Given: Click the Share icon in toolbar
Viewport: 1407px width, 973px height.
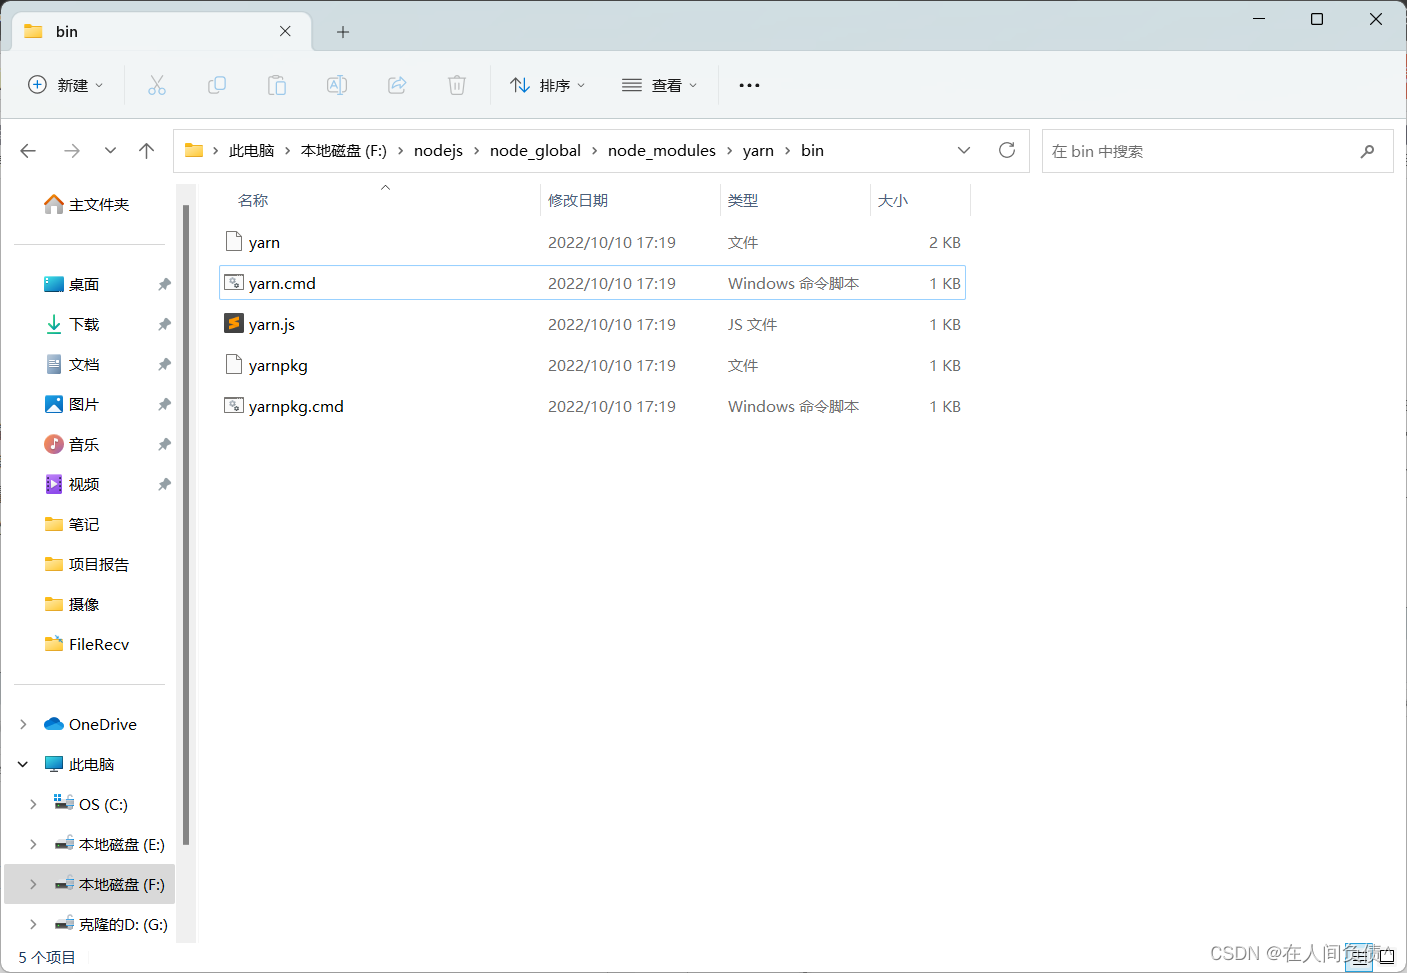Looking at the screenshot, I should coord(397,85).
